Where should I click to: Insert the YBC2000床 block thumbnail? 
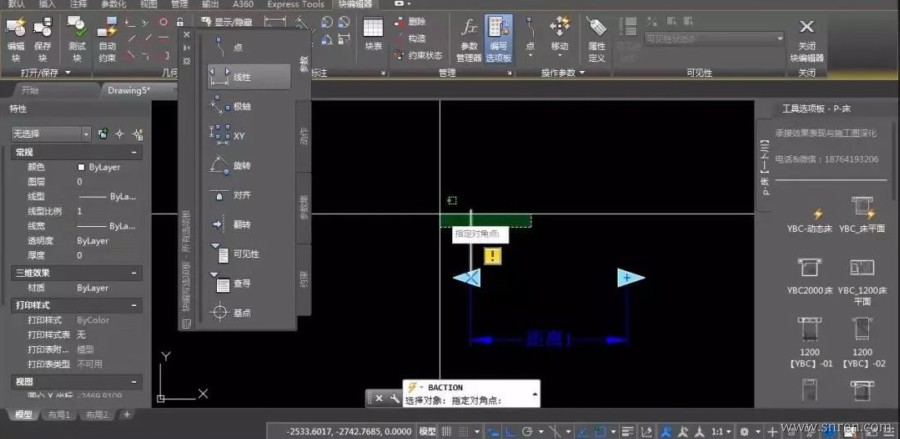pyautogui.click(x=809, y=276)
